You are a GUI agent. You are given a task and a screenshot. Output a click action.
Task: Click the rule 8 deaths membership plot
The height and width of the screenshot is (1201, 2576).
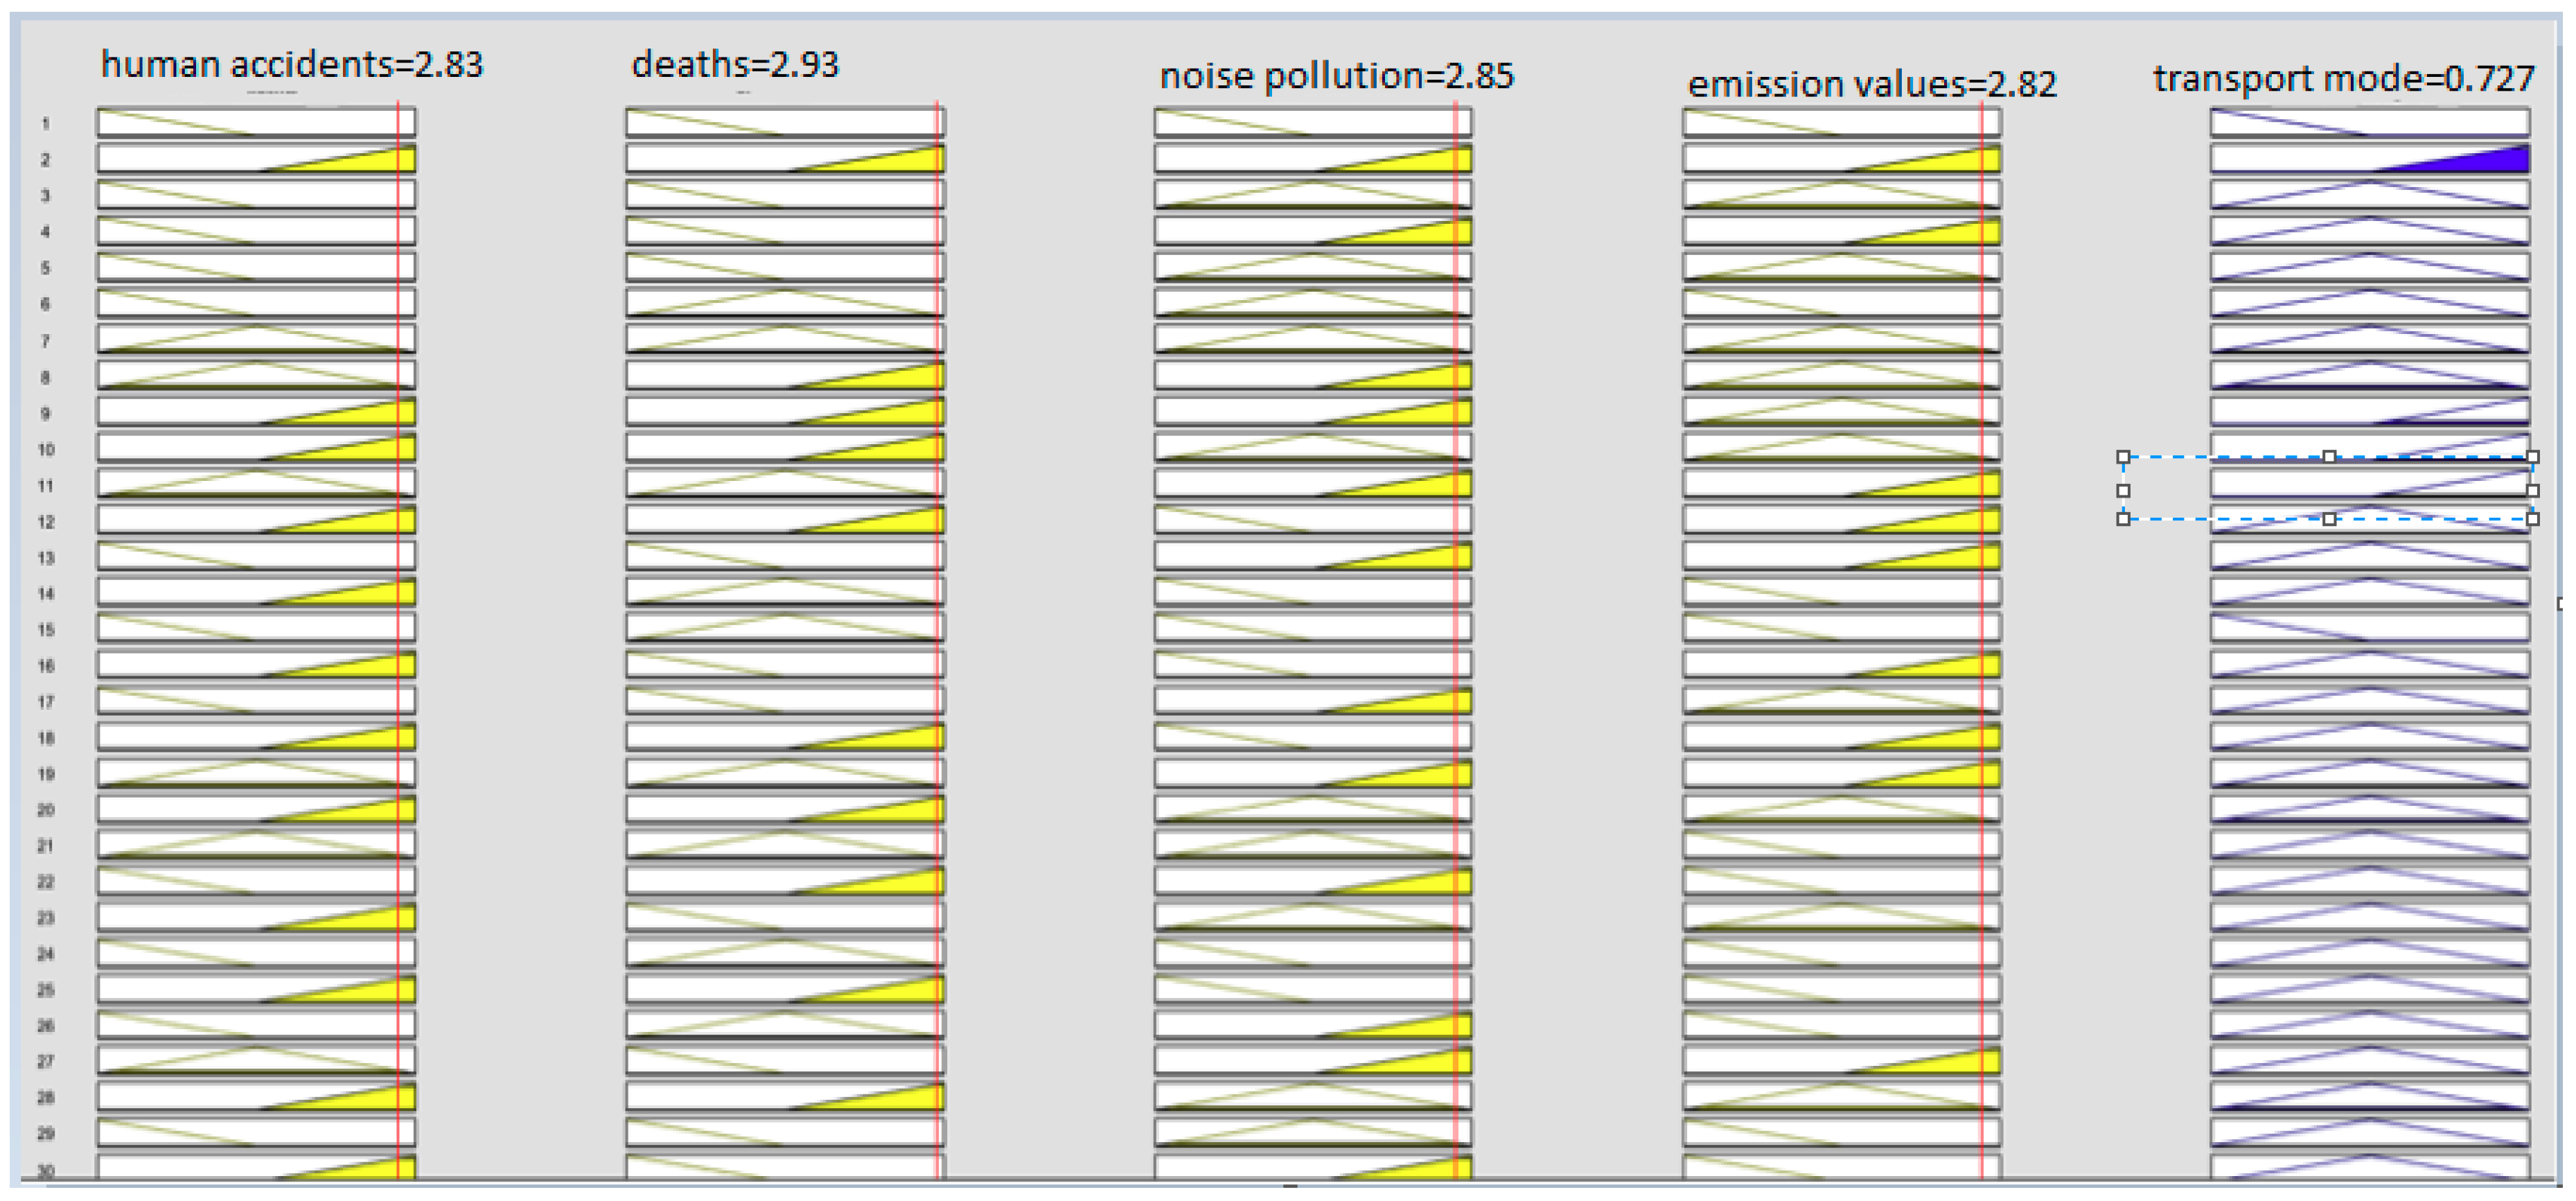785,376
